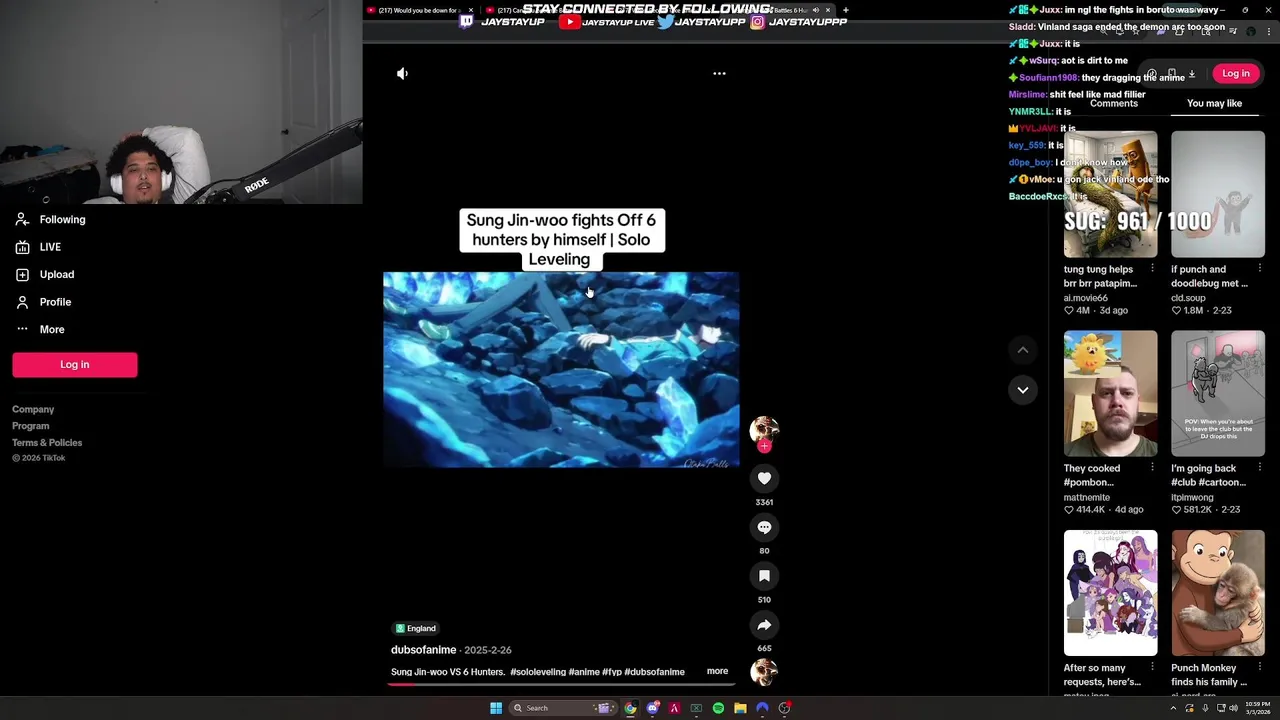
Task: Open OBS Studio from the taskbar
Action: pyautogui.click(x=784, y=708)
